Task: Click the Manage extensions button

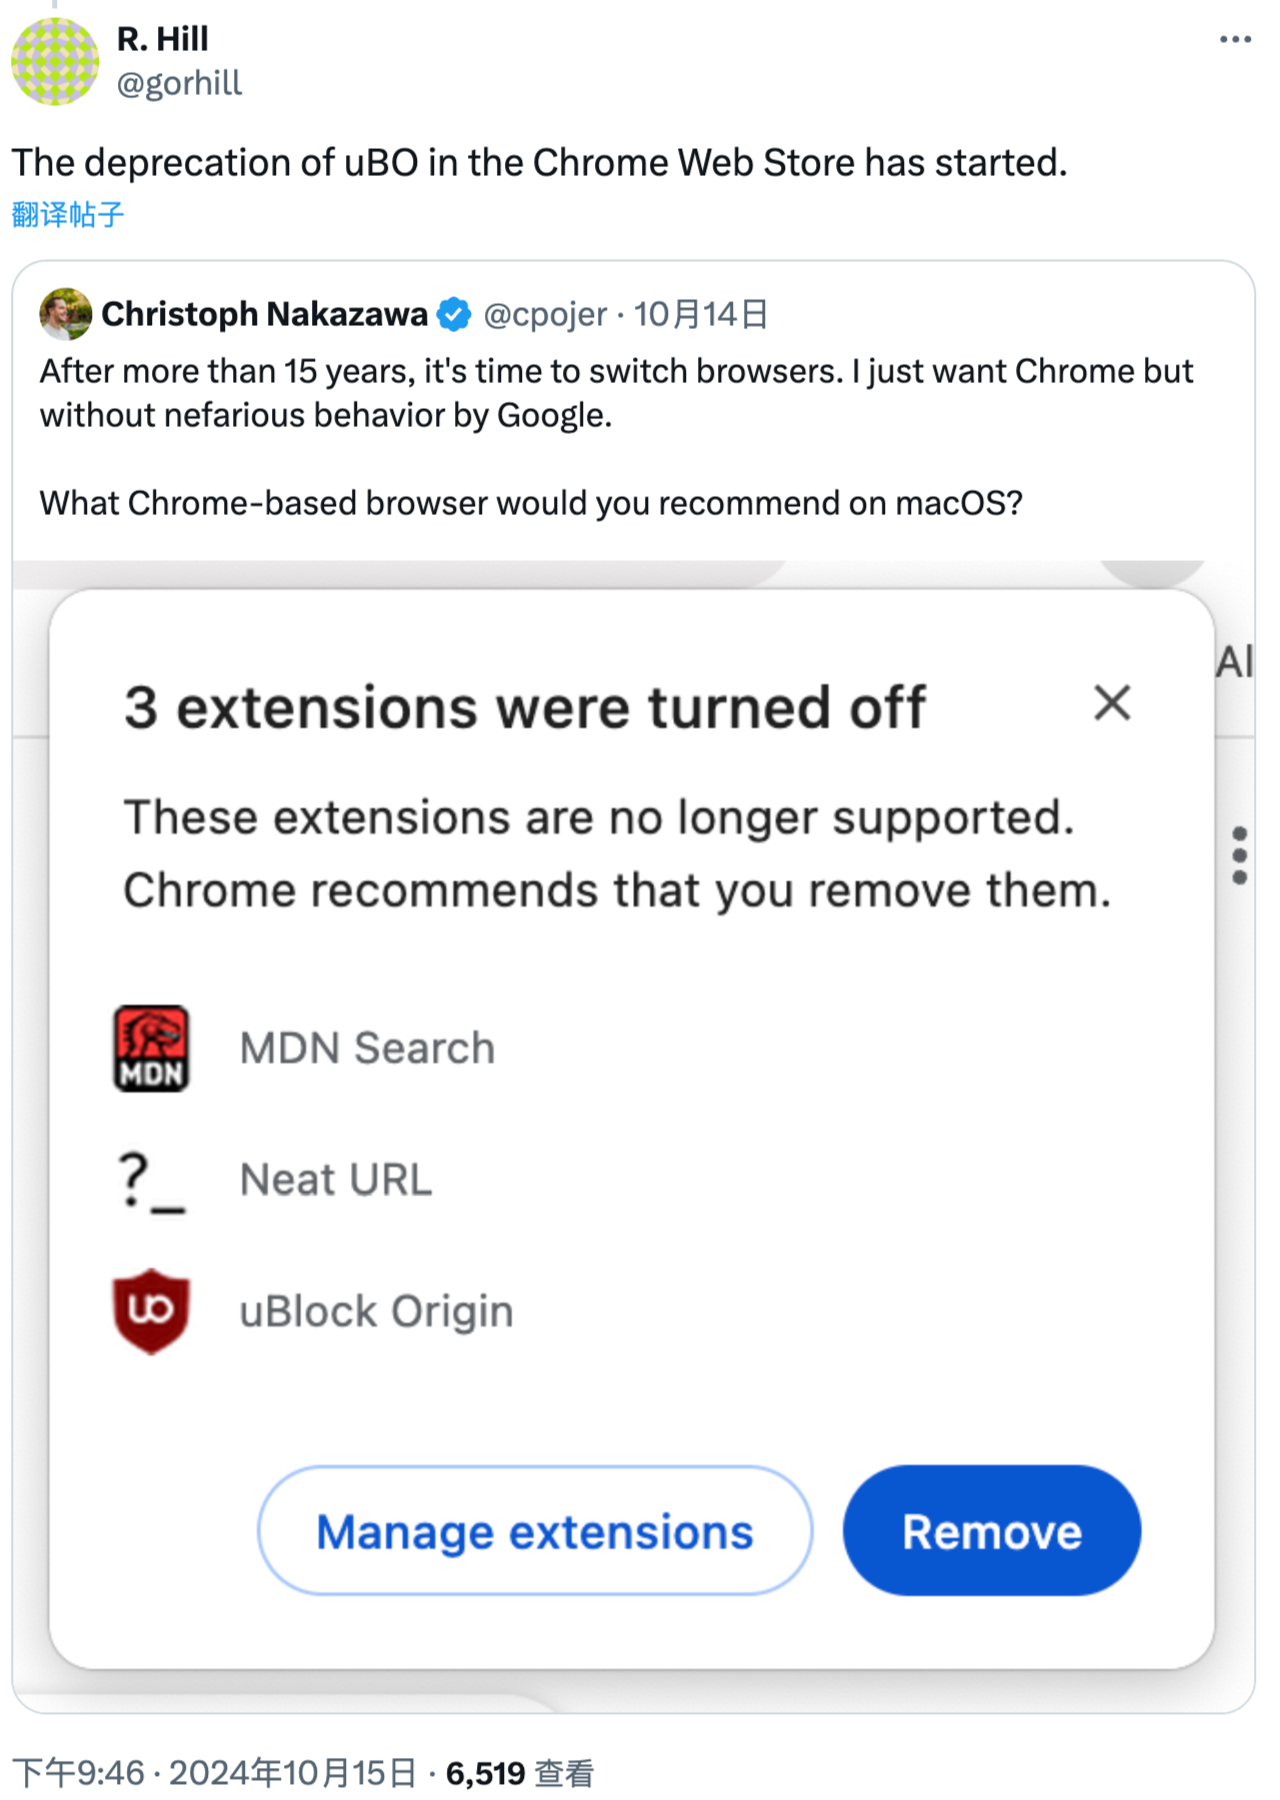Action: [535, 1531]
